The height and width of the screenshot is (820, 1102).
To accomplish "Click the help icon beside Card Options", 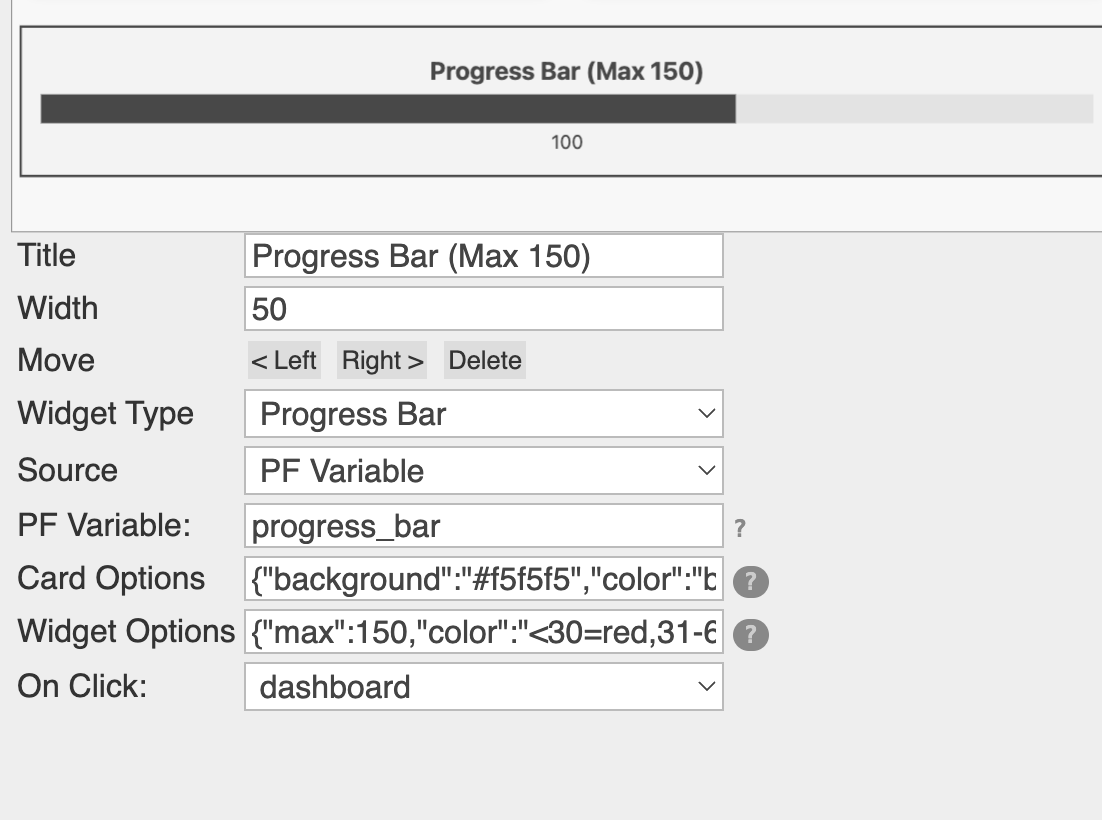I will pyautogui.click(x=751, y=582).
